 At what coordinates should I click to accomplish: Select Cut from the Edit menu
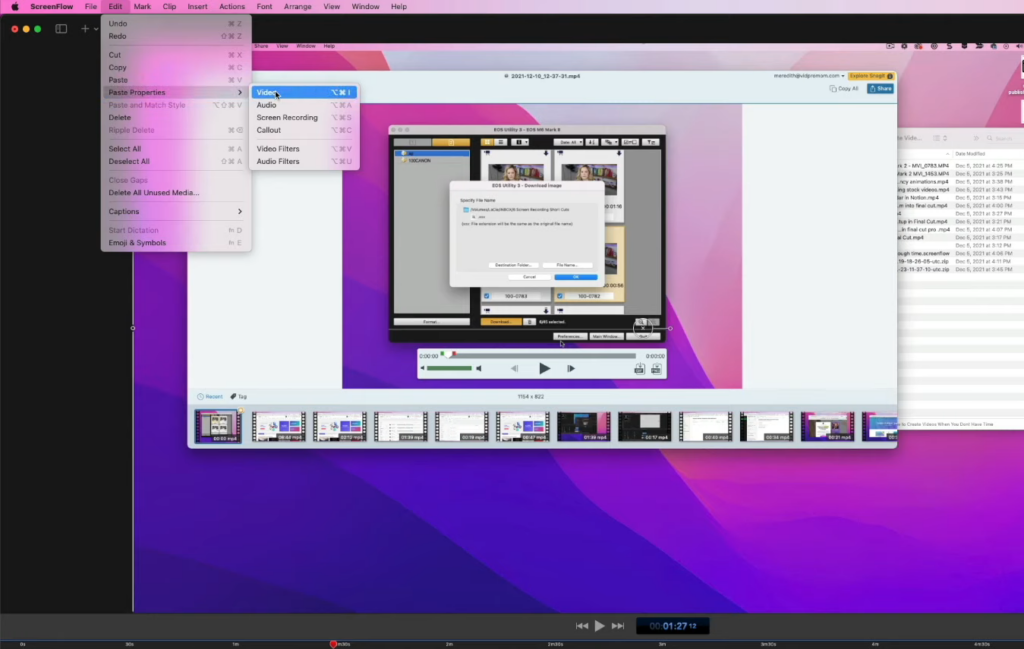[176, 55]
